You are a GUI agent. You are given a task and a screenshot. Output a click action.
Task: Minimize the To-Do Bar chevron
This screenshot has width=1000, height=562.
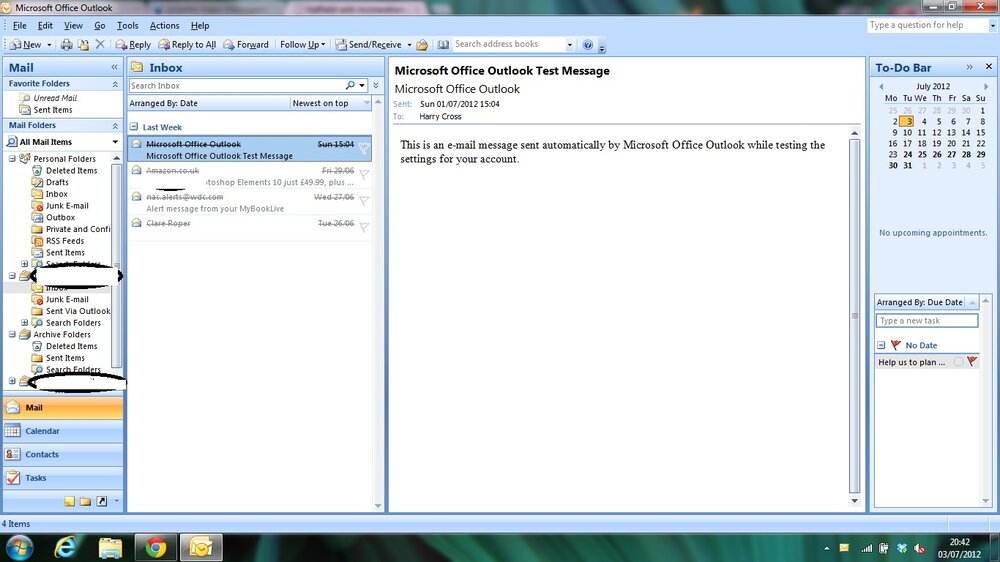coord(969,66)
